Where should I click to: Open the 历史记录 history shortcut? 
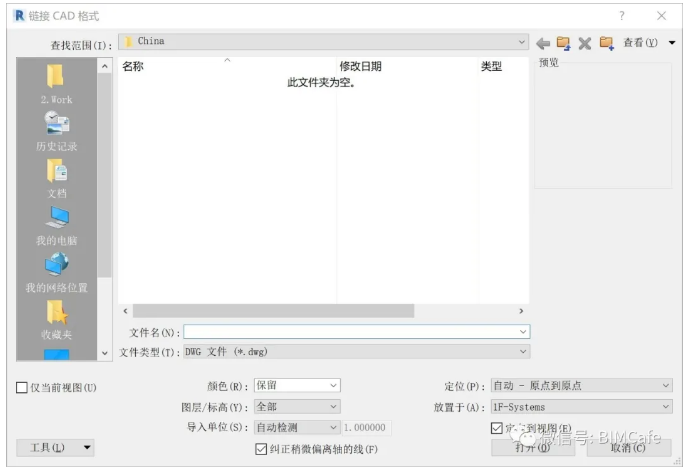tap(56, 131)
